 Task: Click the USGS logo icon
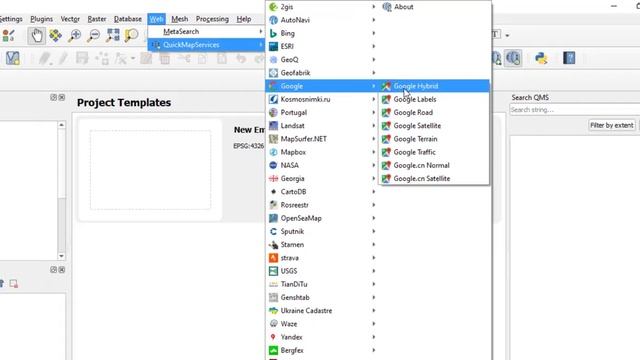[x=273, y=271]
